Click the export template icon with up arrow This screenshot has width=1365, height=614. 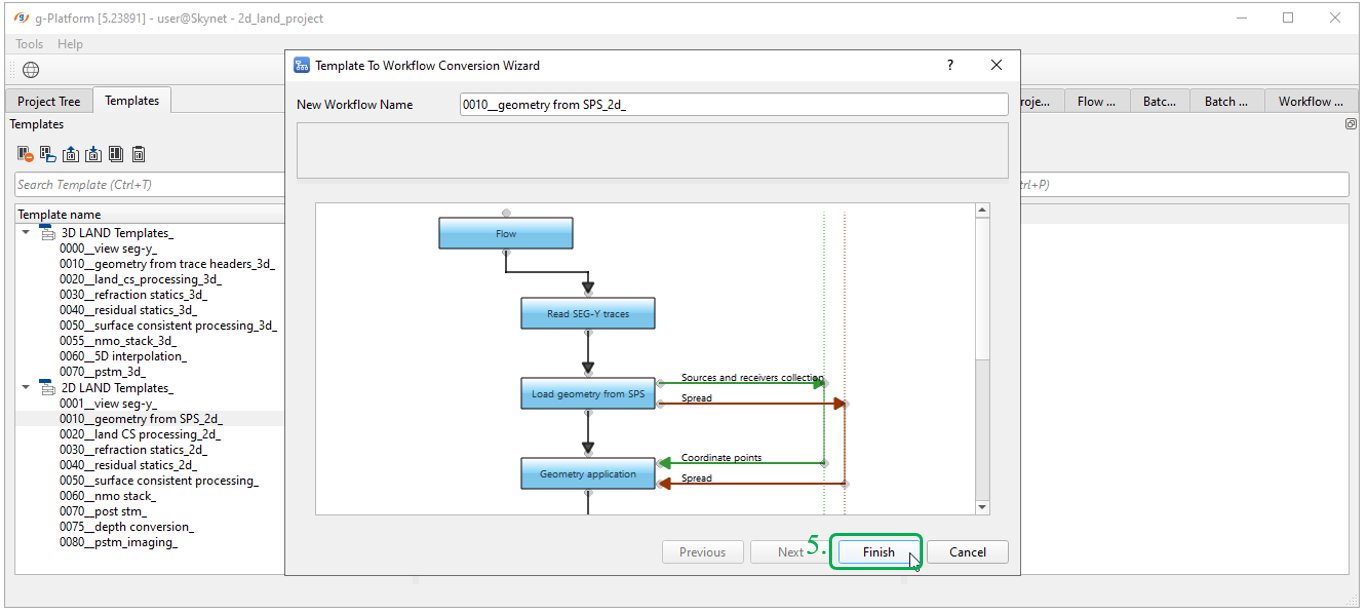tap(71, 154)
